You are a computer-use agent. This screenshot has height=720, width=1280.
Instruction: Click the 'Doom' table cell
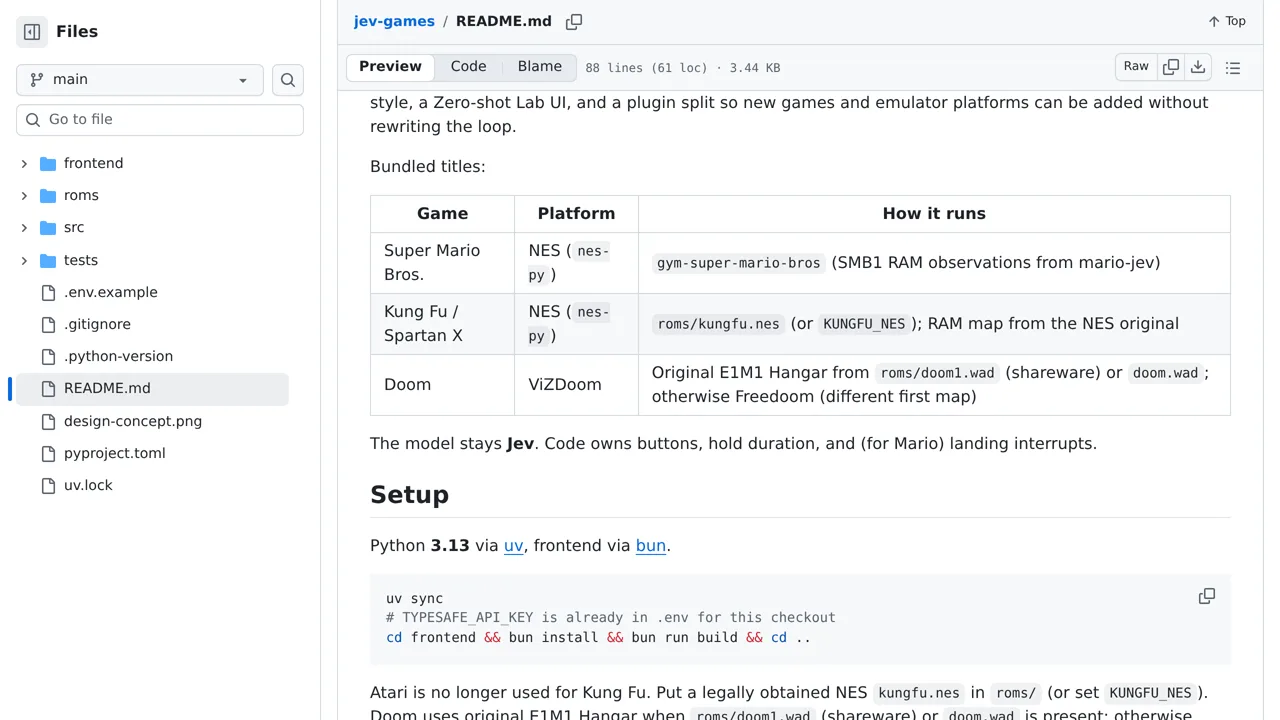pos(442,385)
